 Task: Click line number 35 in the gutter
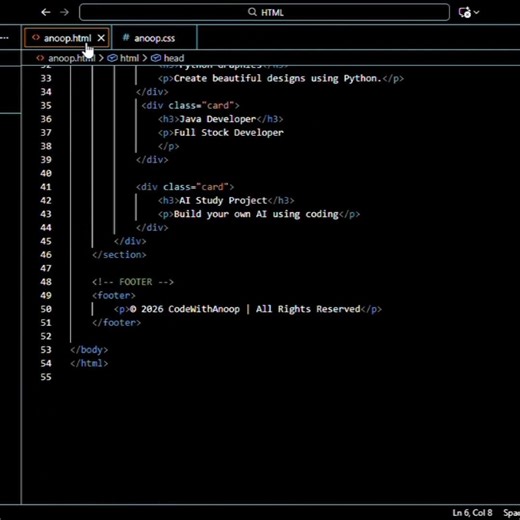point(46,105)
